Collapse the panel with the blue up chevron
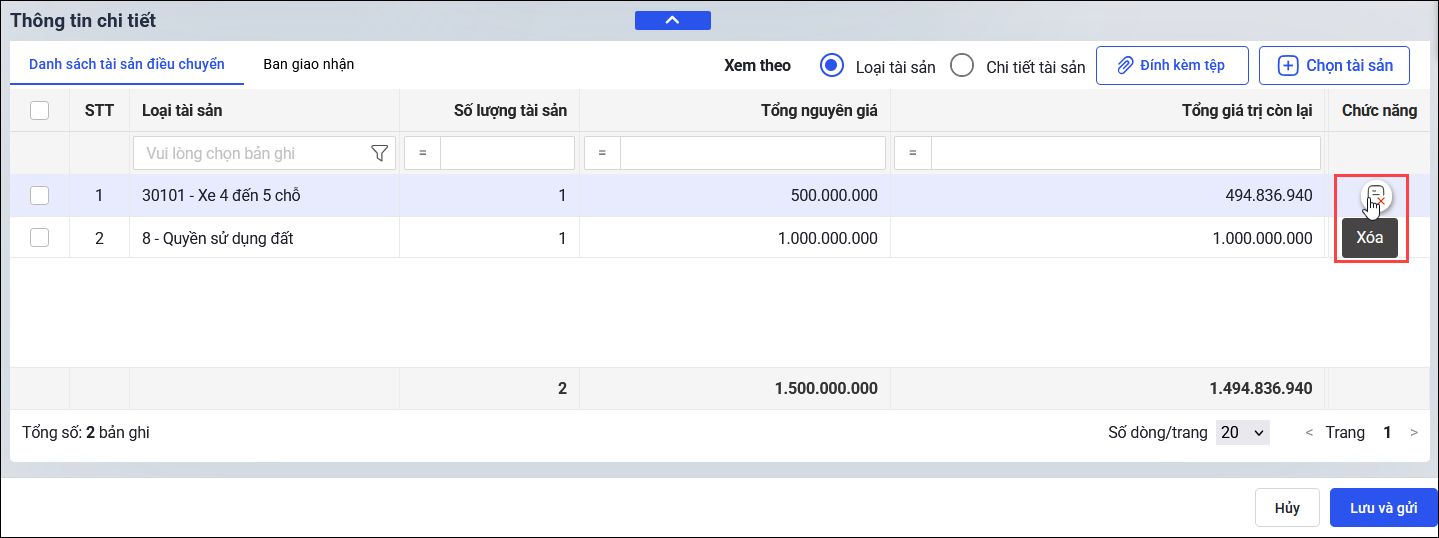 [x=672, y=20]
